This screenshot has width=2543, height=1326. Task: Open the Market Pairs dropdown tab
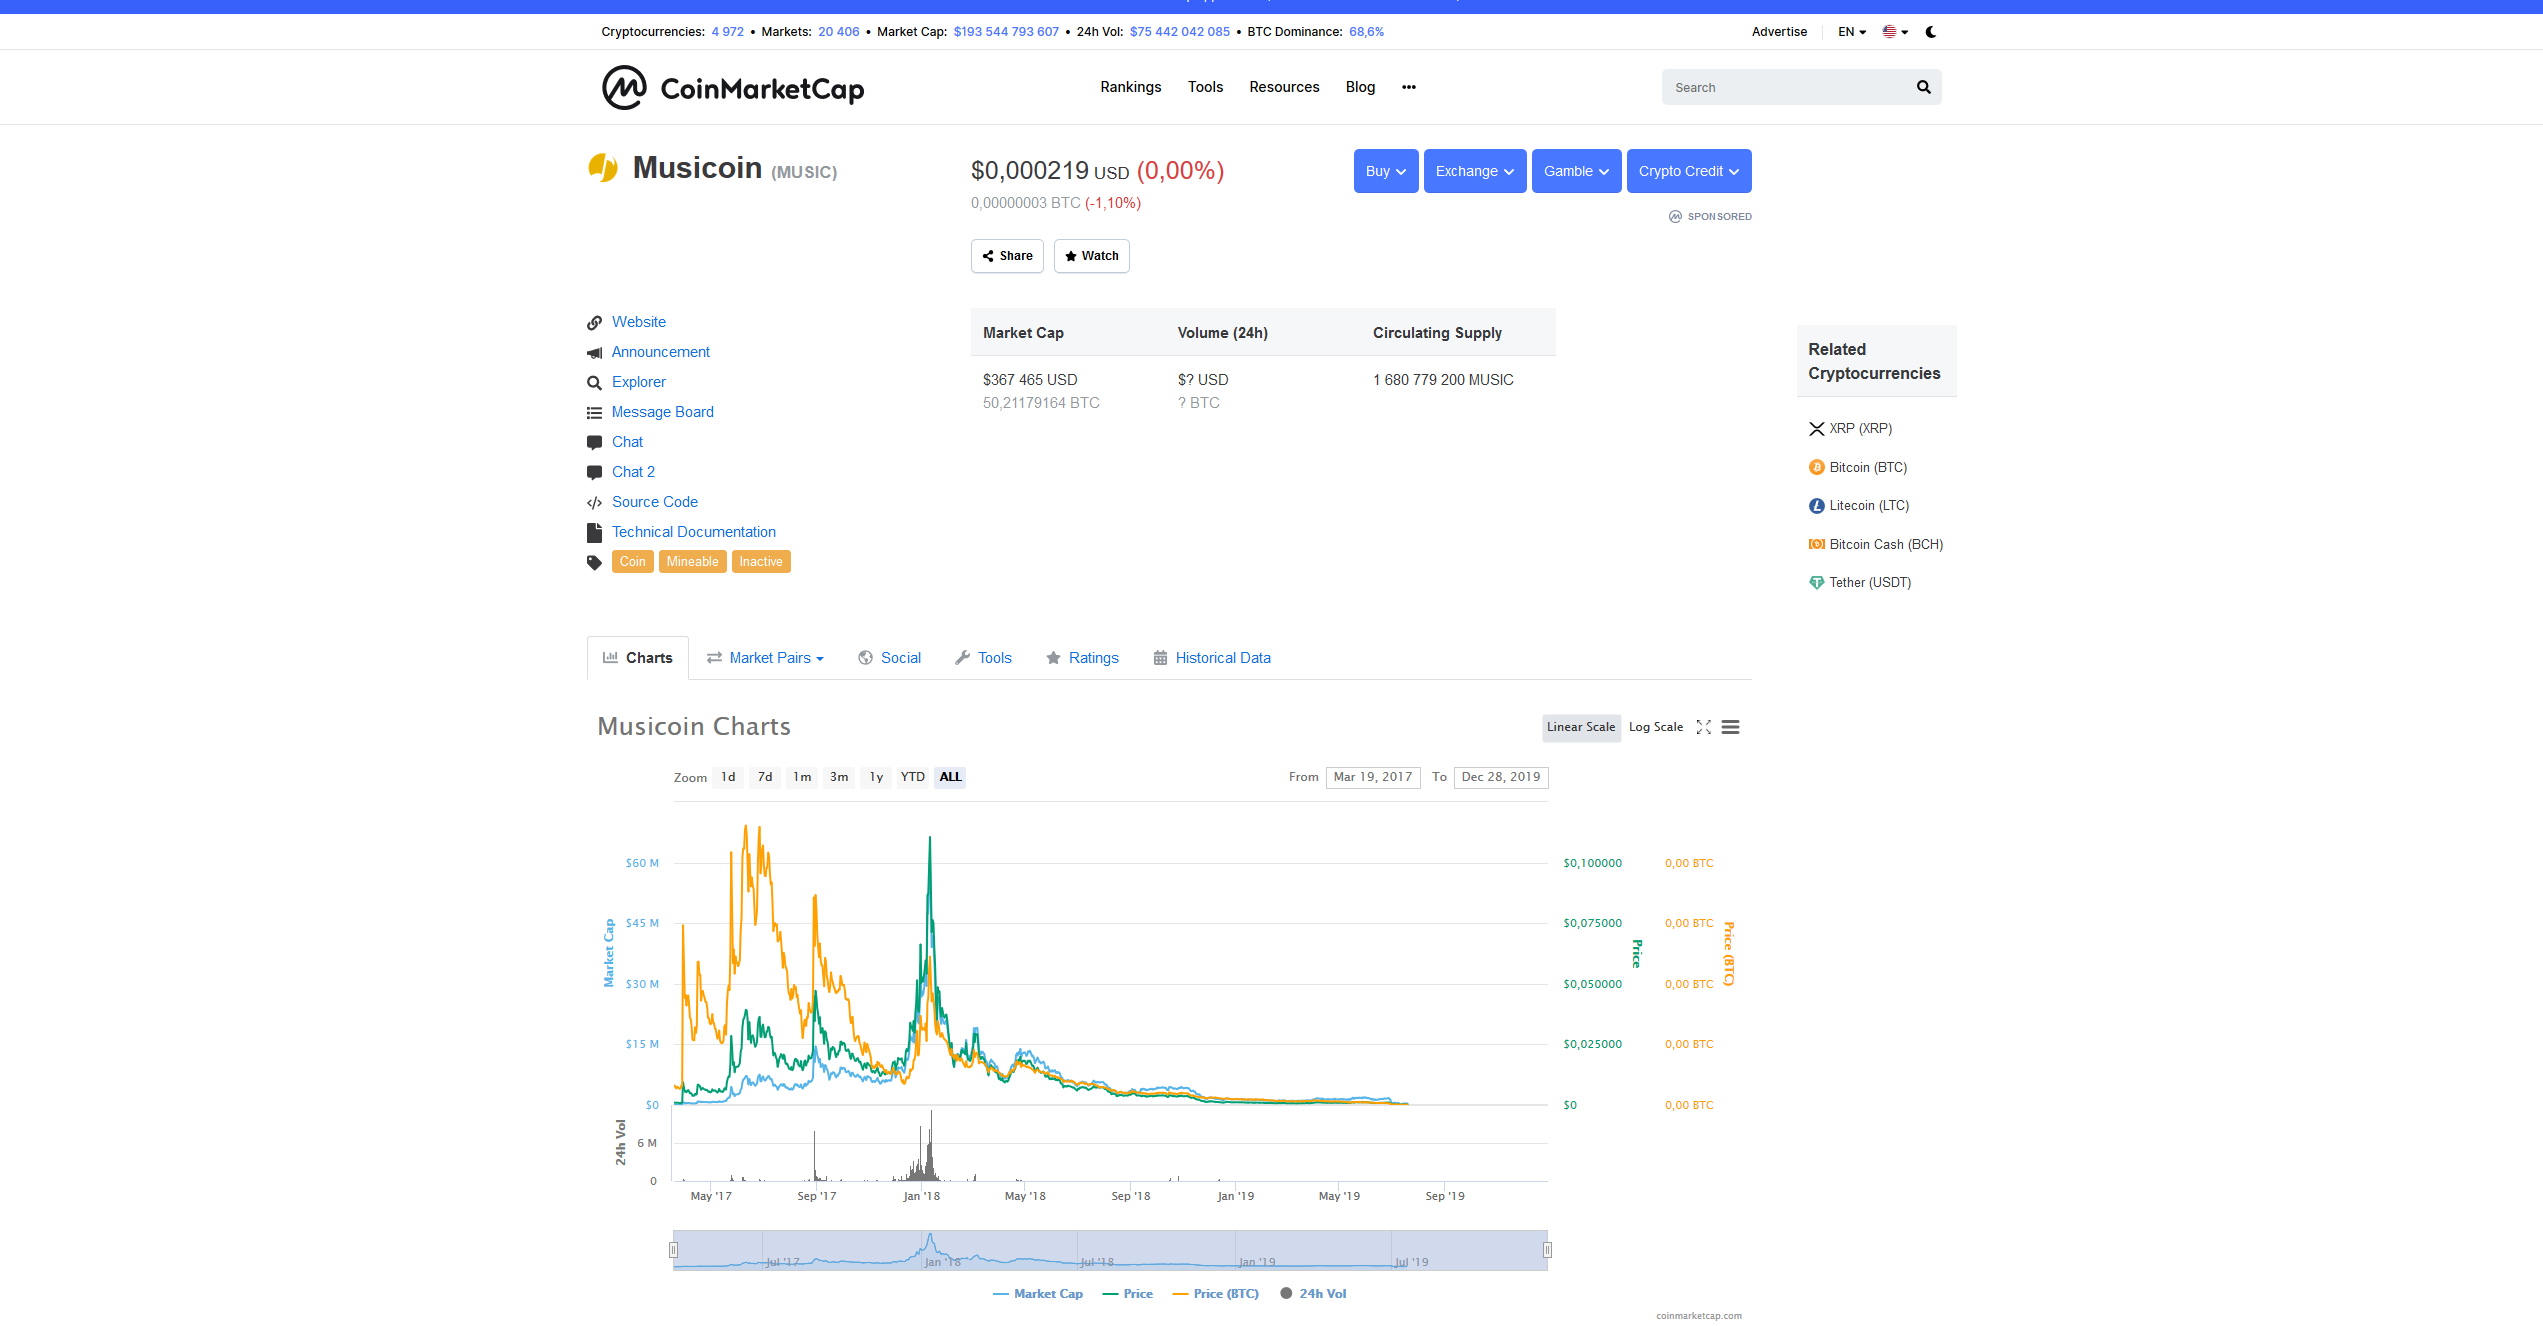pos(765,658)
